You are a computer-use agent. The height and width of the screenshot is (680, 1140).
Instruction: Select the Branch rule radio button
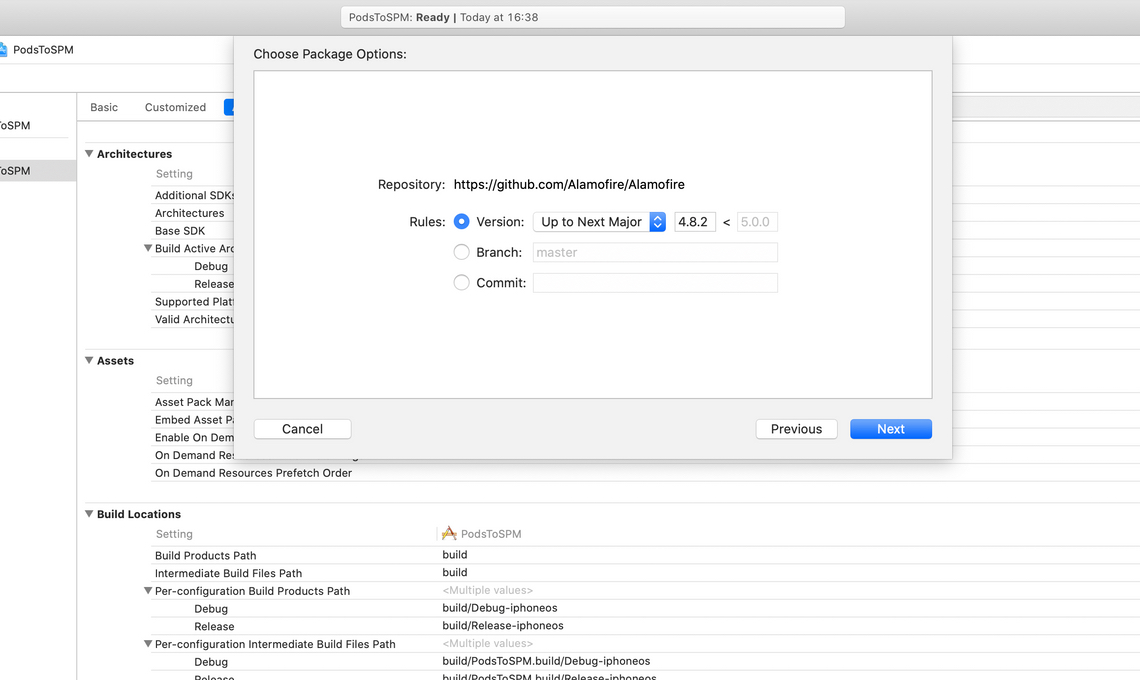[x=462, y=252]
